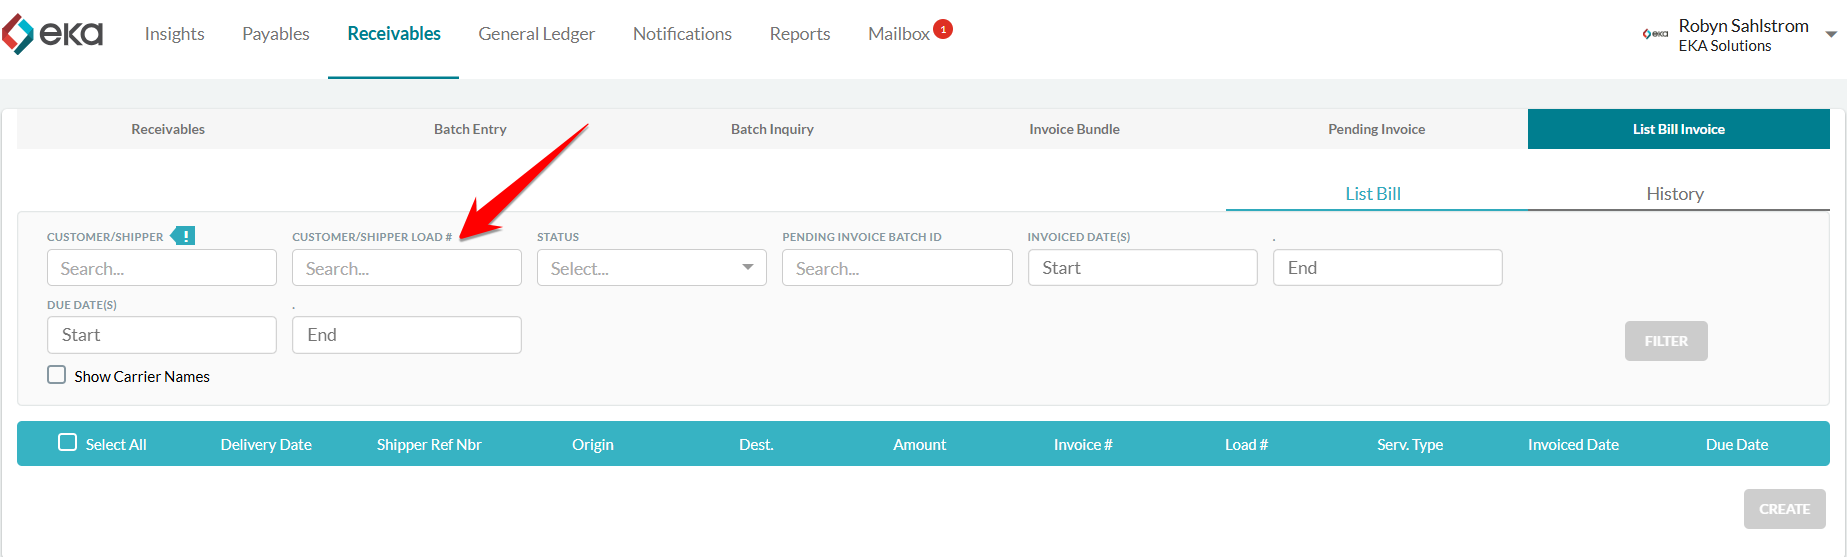Click the EKA logo
The image size is (1847, 557).
(x=52, y=34)
